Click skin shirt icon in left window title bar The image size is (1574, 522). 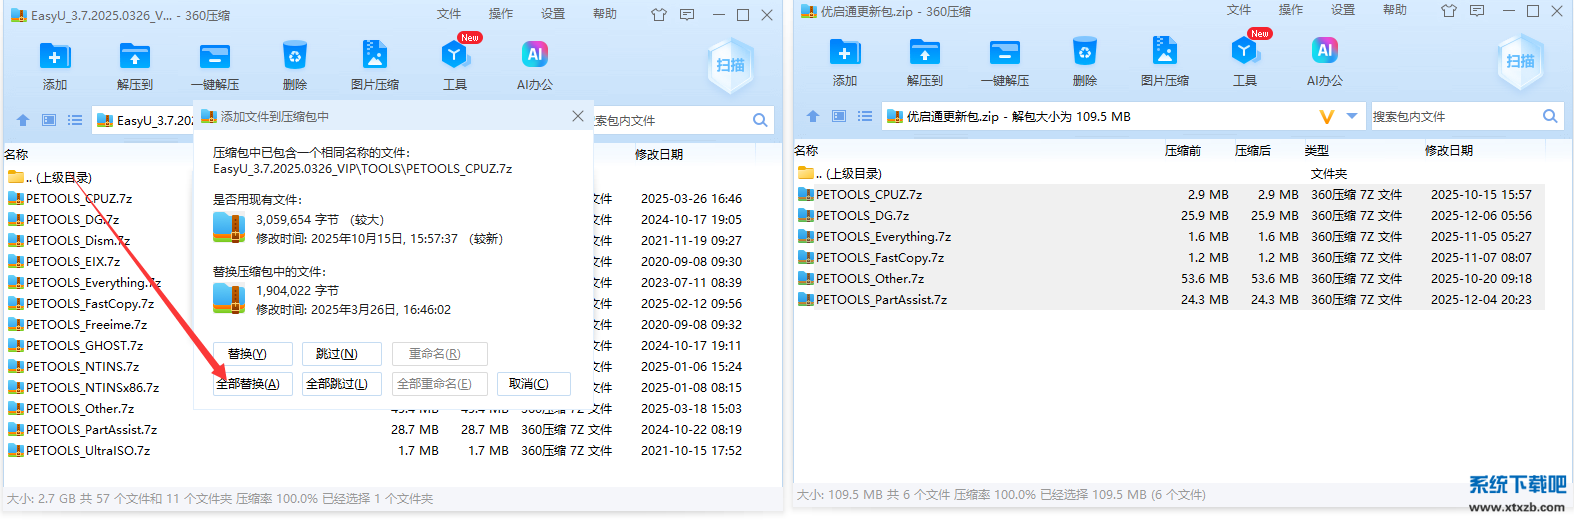(x=658, y=15)
